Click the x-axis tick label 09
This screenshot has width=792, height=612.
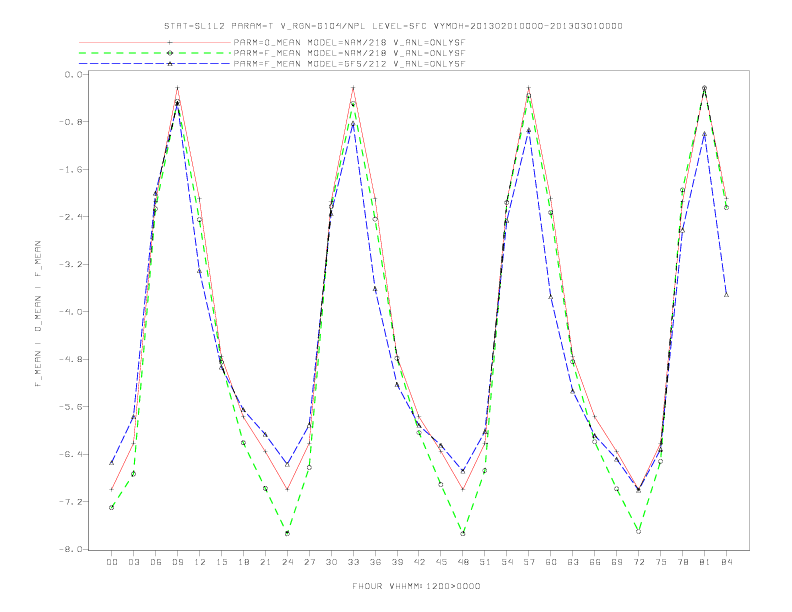(x=177, y=562)
